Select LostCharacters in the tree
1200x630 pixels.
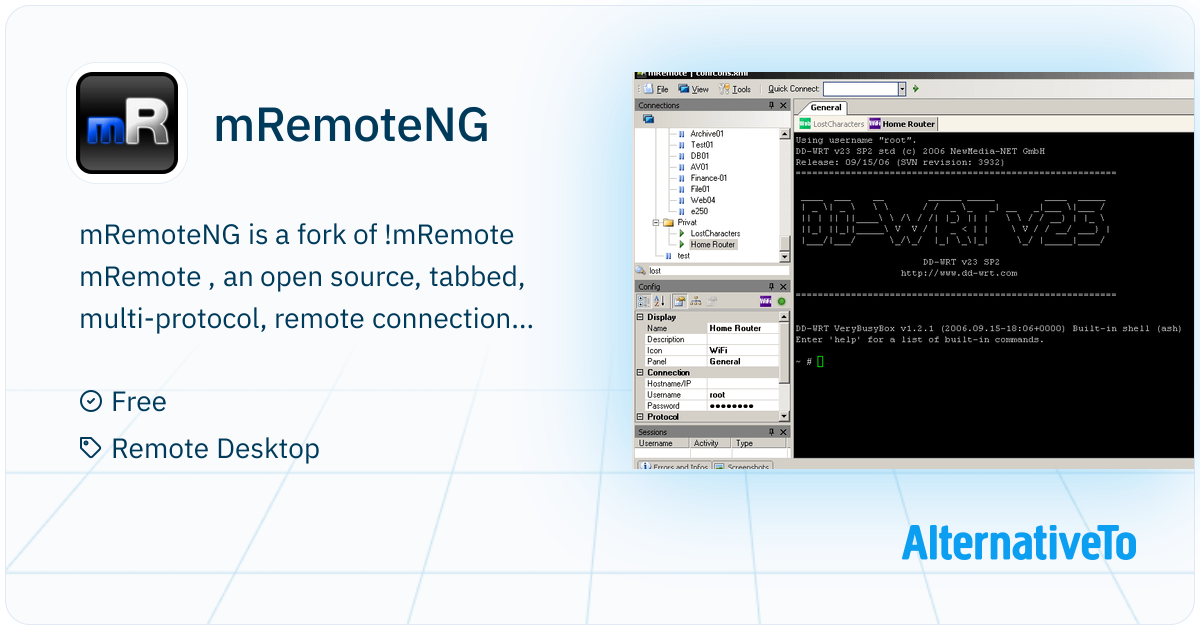tap(715, 234)
